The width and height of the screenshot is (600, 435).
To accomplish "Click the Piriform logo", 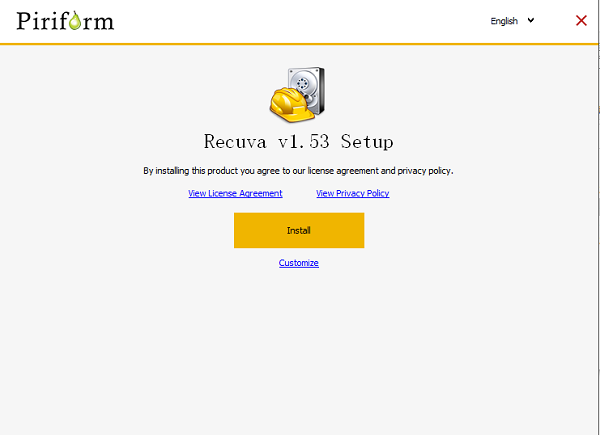I will 65,21.
